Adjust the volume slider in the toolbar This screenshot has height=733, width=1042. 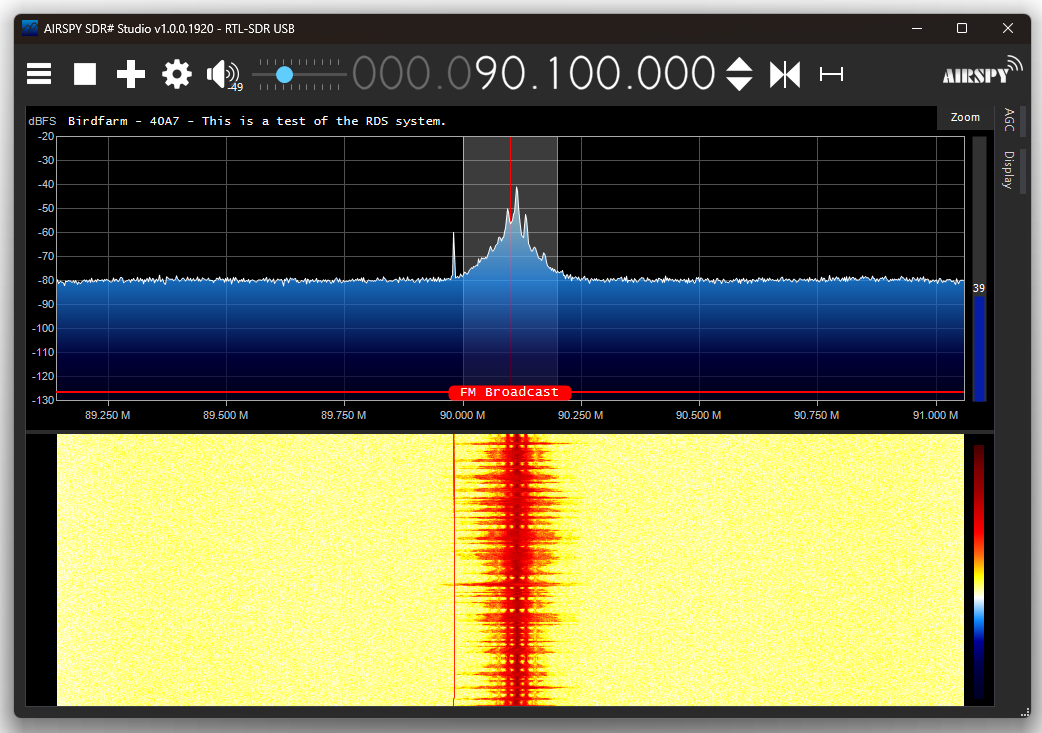(x=285, y=74)
